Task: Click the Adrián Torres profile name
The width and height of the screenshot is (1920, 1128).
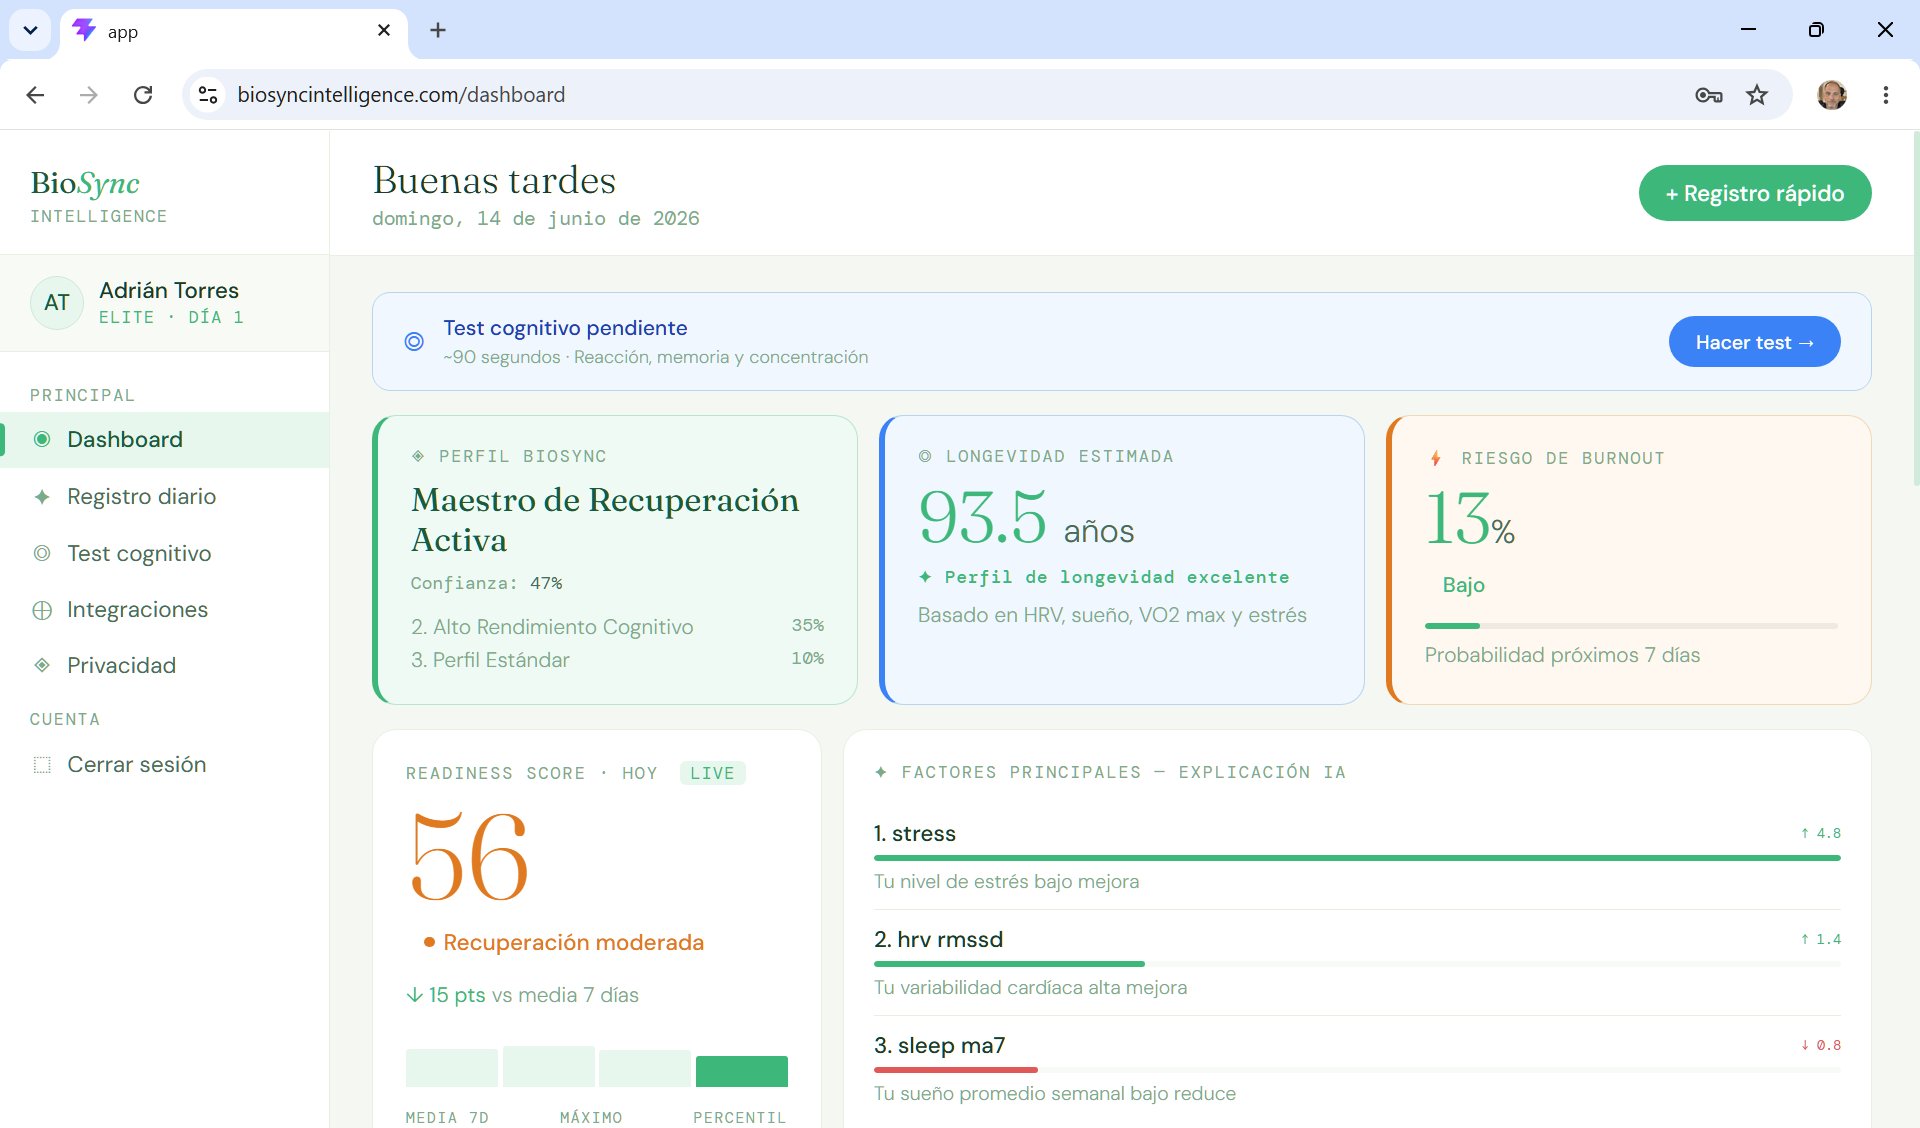Action: tap(169, 290)
